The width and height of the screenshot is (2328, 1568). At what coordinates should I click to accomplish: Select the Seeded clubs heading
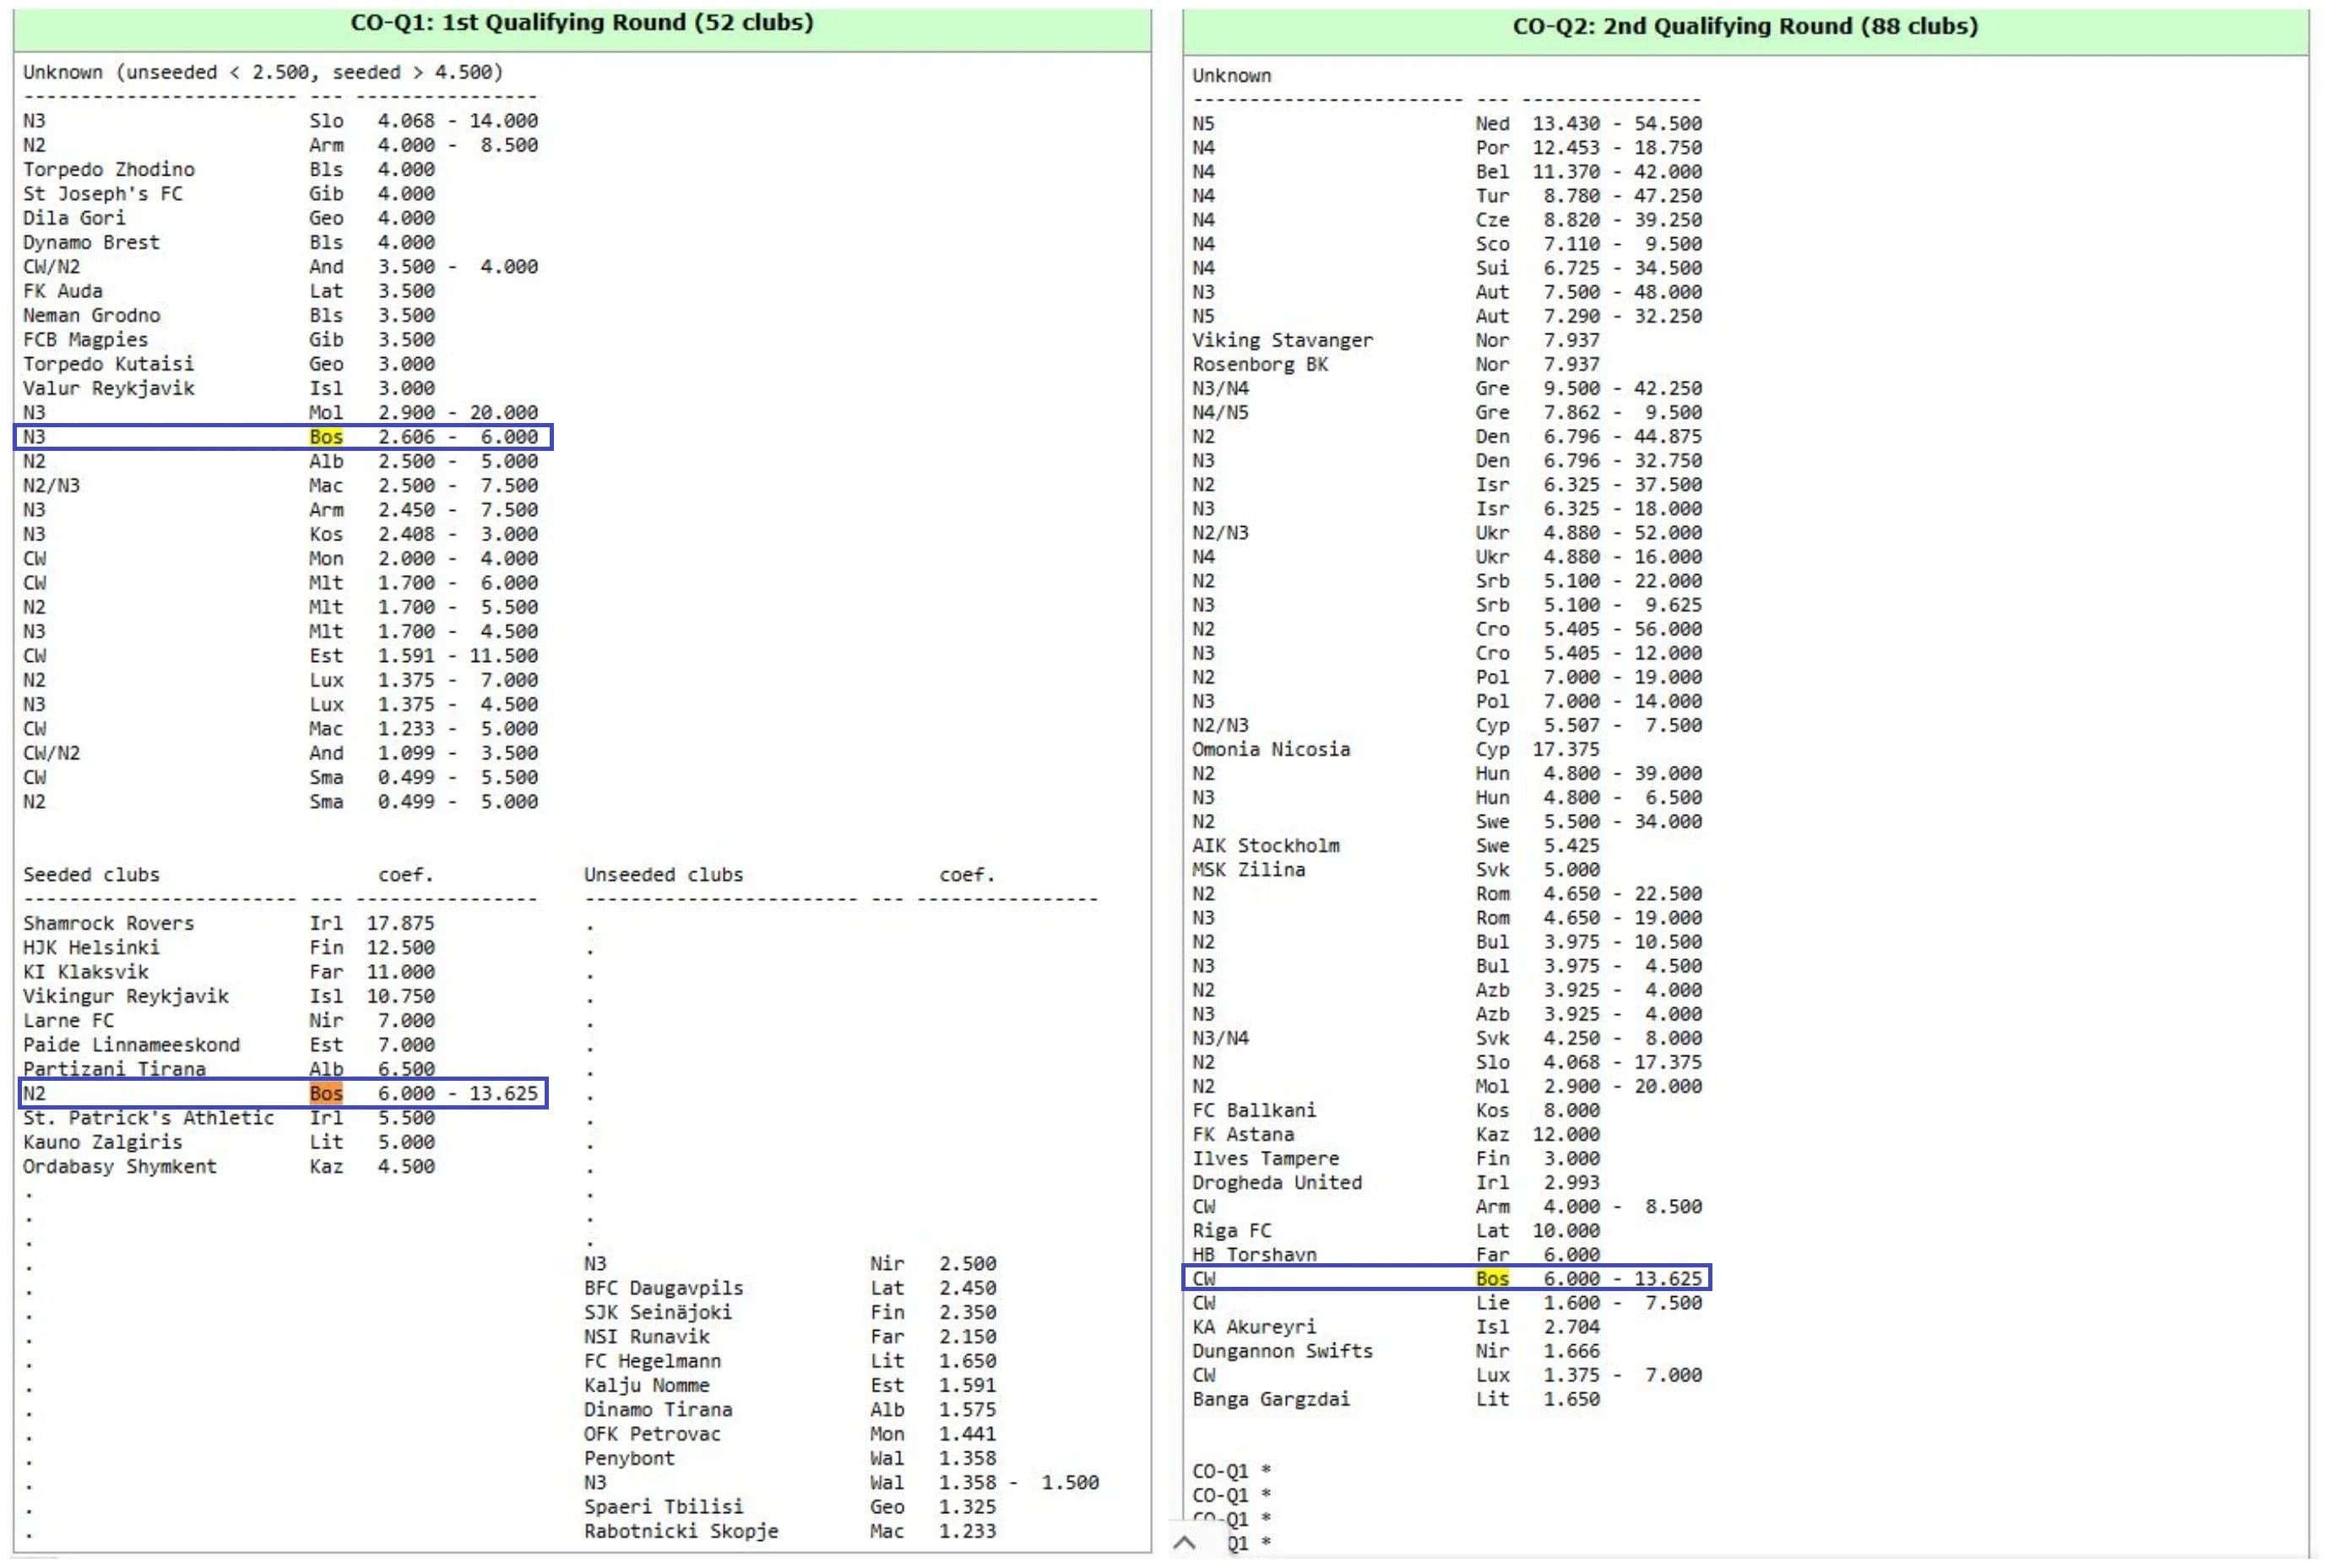(91, 875)
